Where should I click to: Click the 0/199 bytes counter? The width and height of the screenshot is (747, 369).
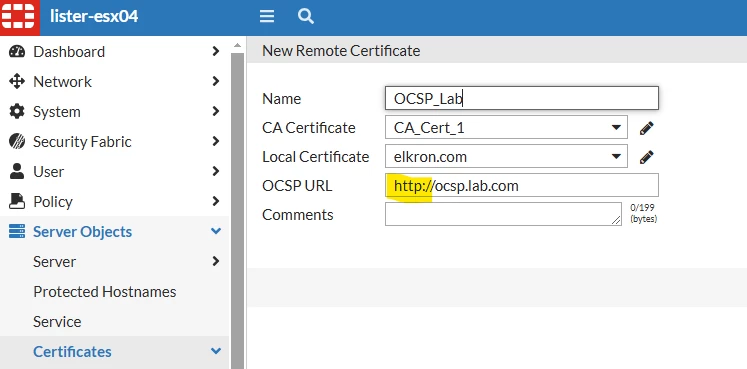tap(643, 213)
